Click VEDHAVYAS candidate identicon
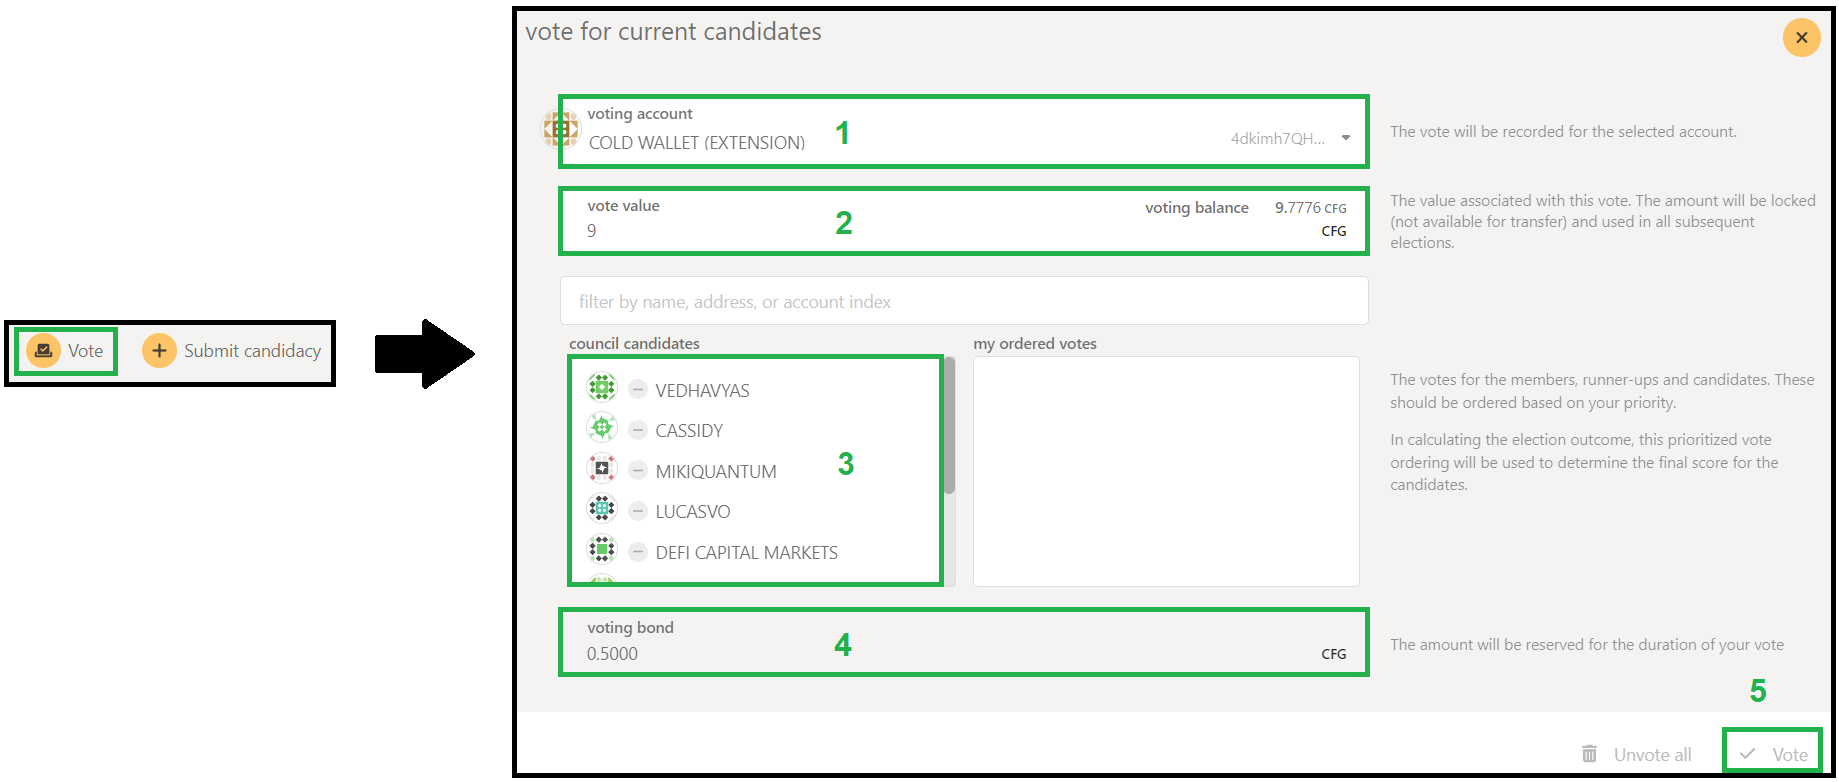Viewport: 1839px width, 782px height. 602,387
